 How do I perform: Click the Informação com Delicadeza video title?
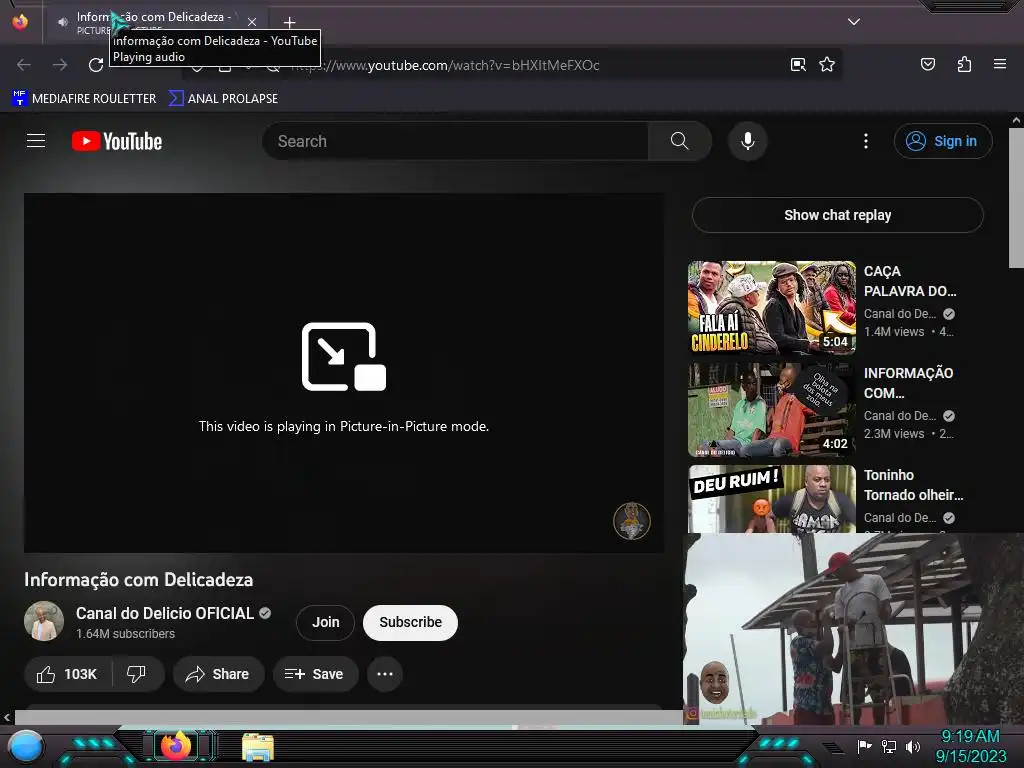point(138,580)
